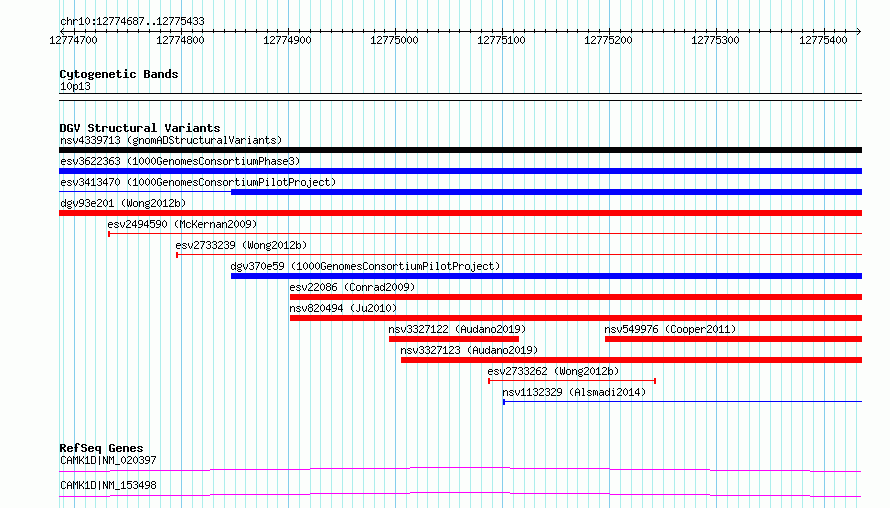Open gene label CAMK1D|NM_020397
The image size is (890, 508).
(x=108, y=460)
